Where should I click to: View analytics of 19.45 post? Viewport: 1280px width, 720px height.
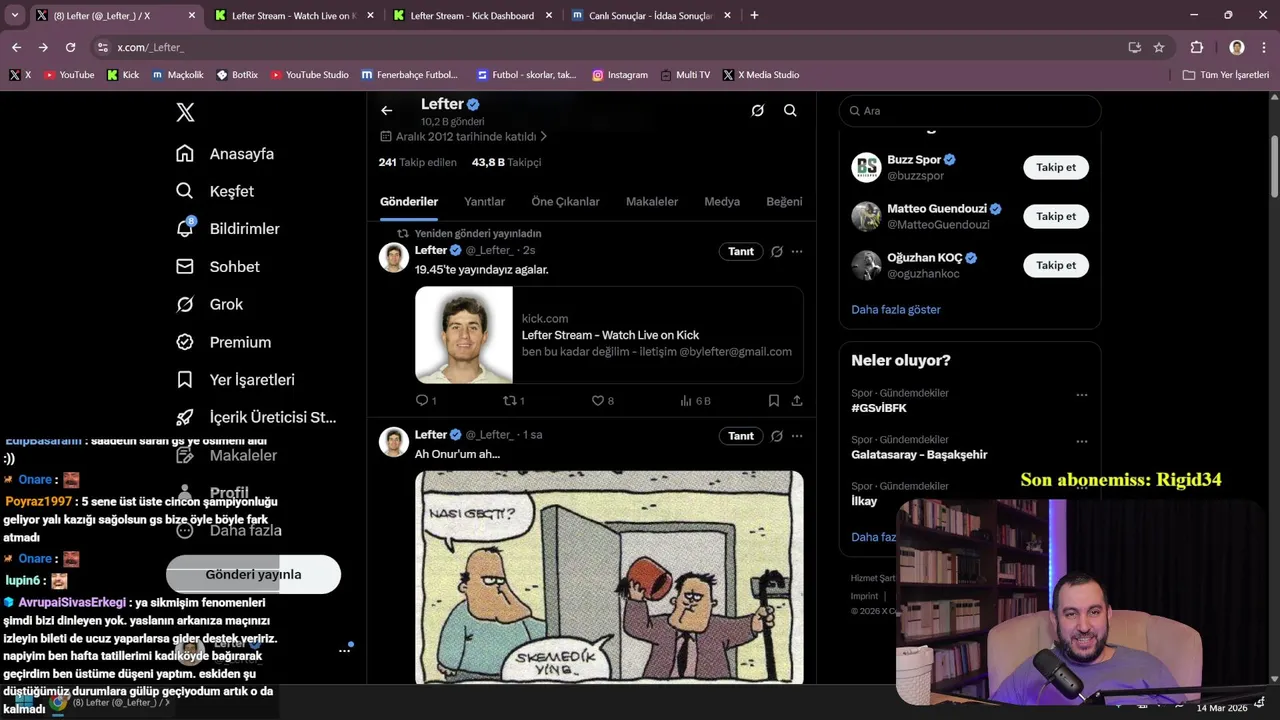click(x=695, y=401)
